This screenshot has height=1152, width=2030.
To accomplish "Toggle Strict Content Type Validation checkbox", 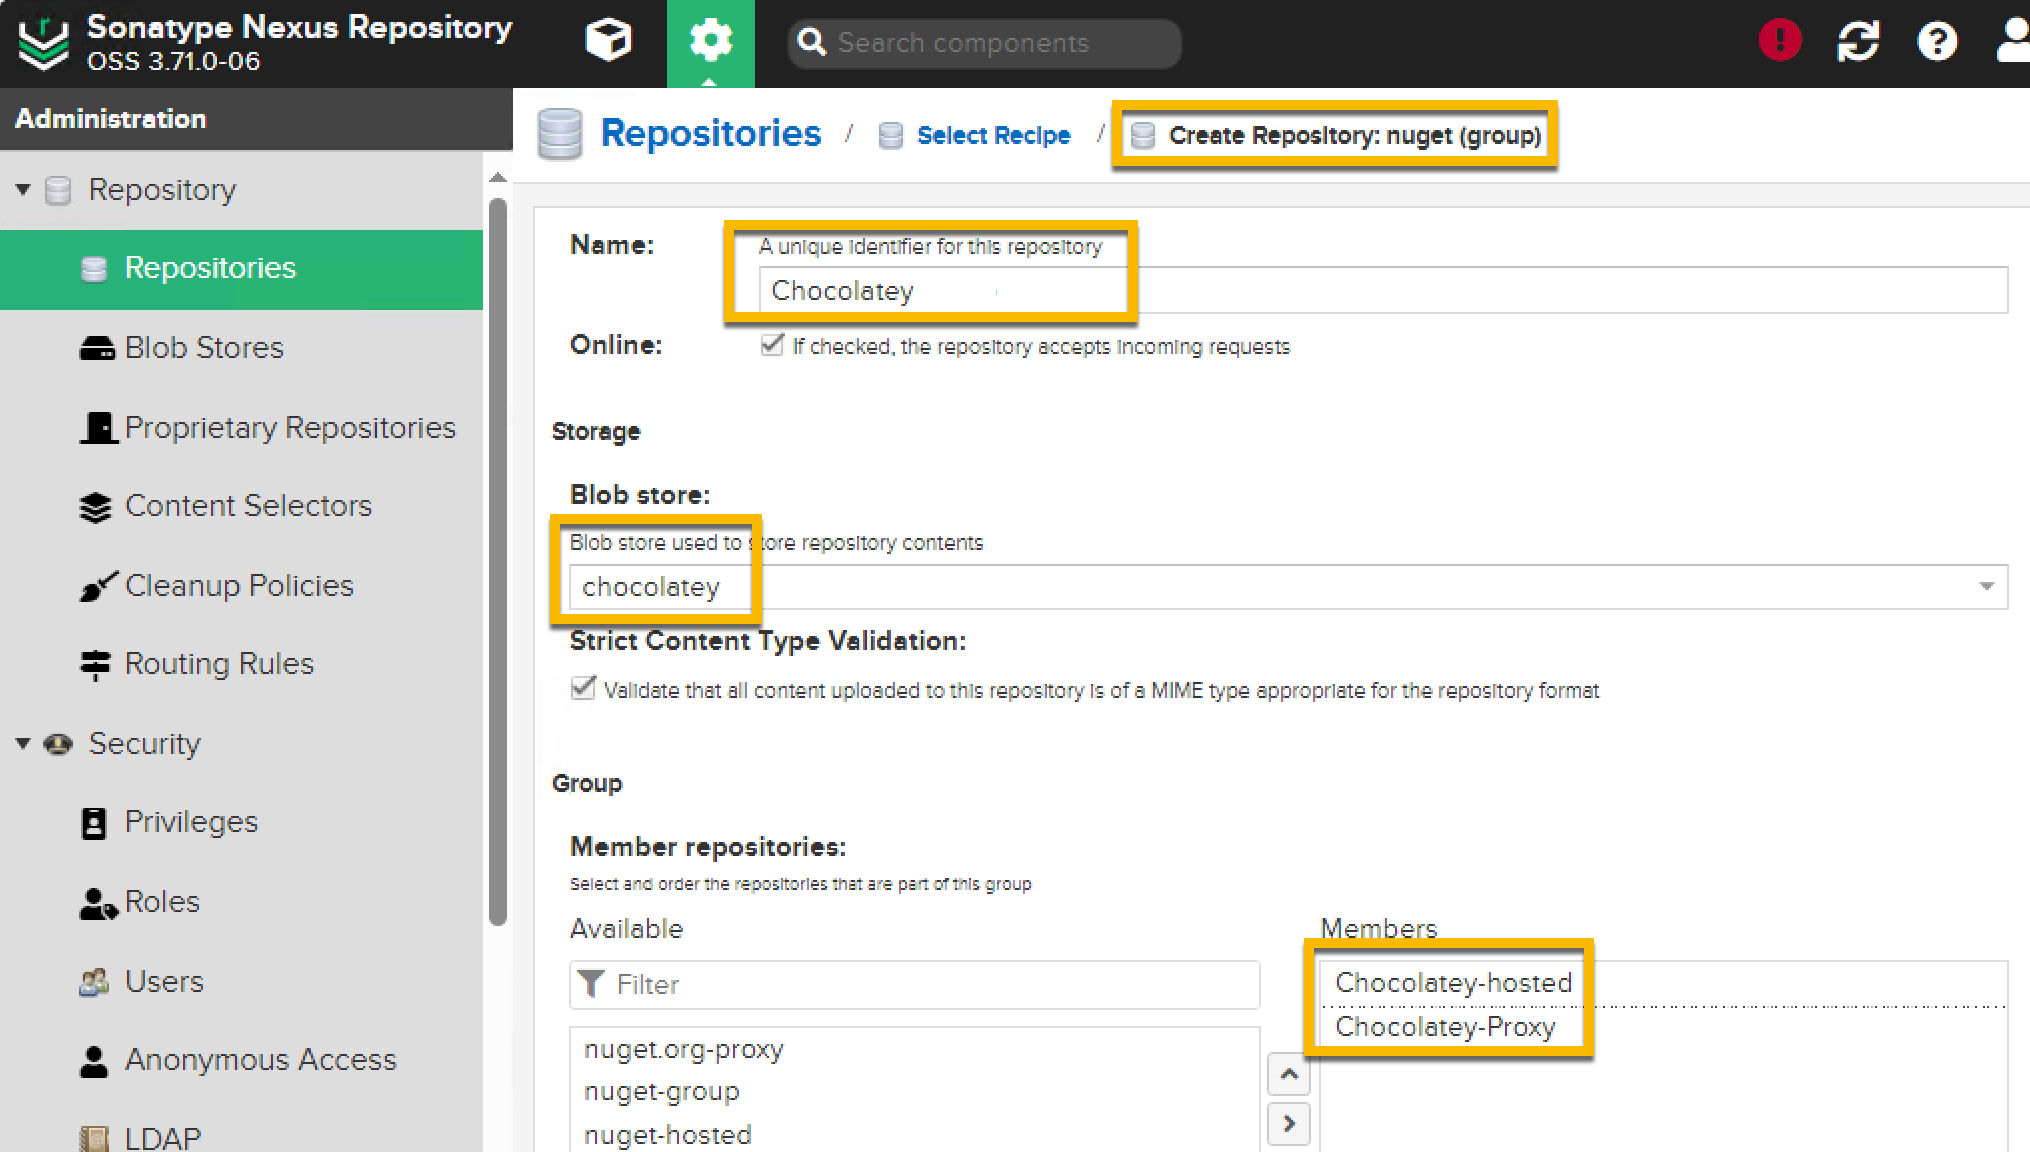I will 583,689.
